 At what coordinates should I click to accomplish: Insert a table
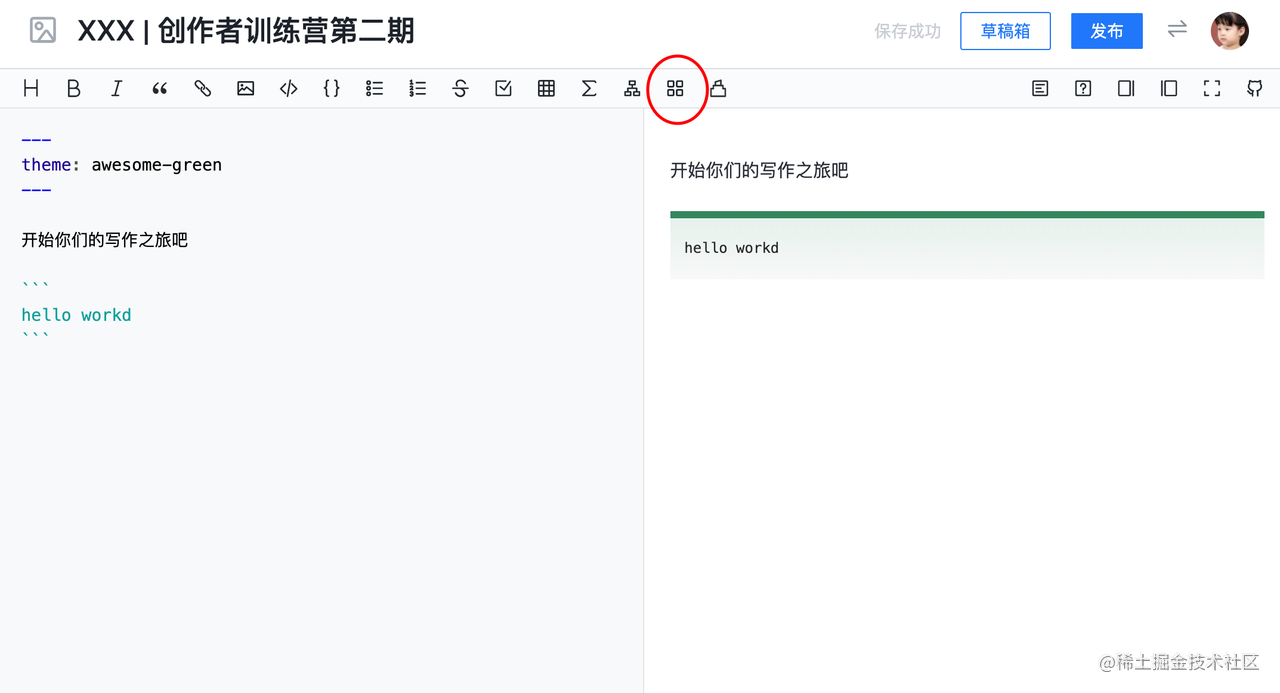tap(547, 89)
